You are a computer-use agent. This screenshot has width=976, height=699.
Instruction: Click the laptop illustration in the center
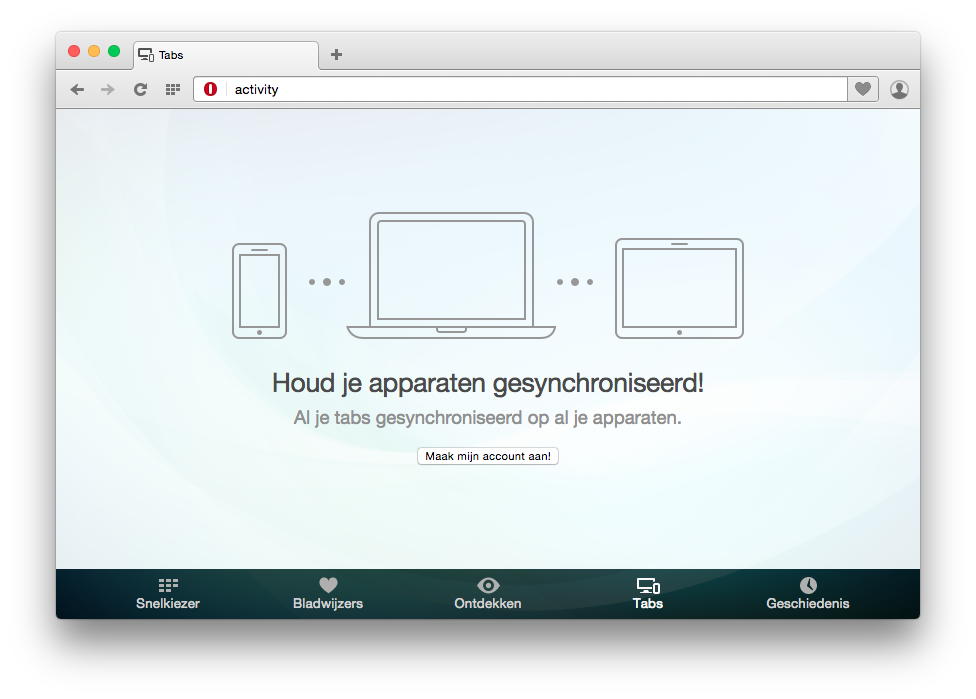451,275
